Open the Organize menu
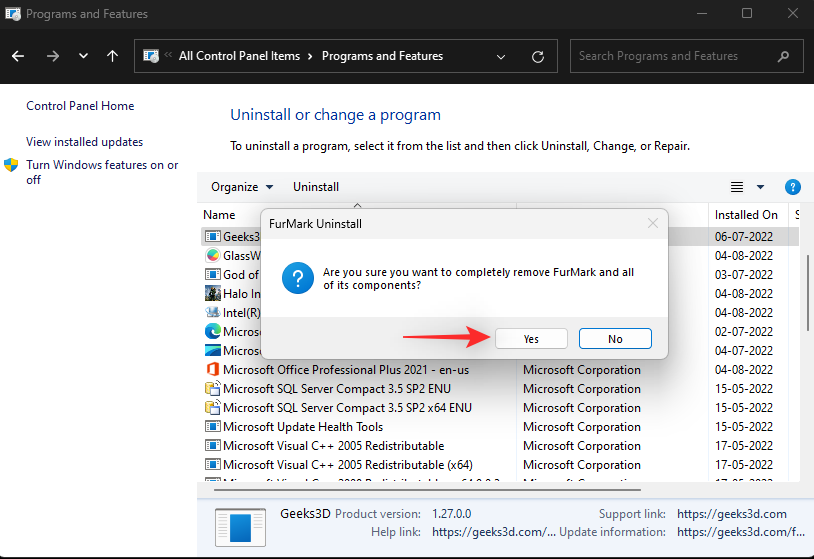The width and height of the screenshot is (814, 559). point(242,187)
